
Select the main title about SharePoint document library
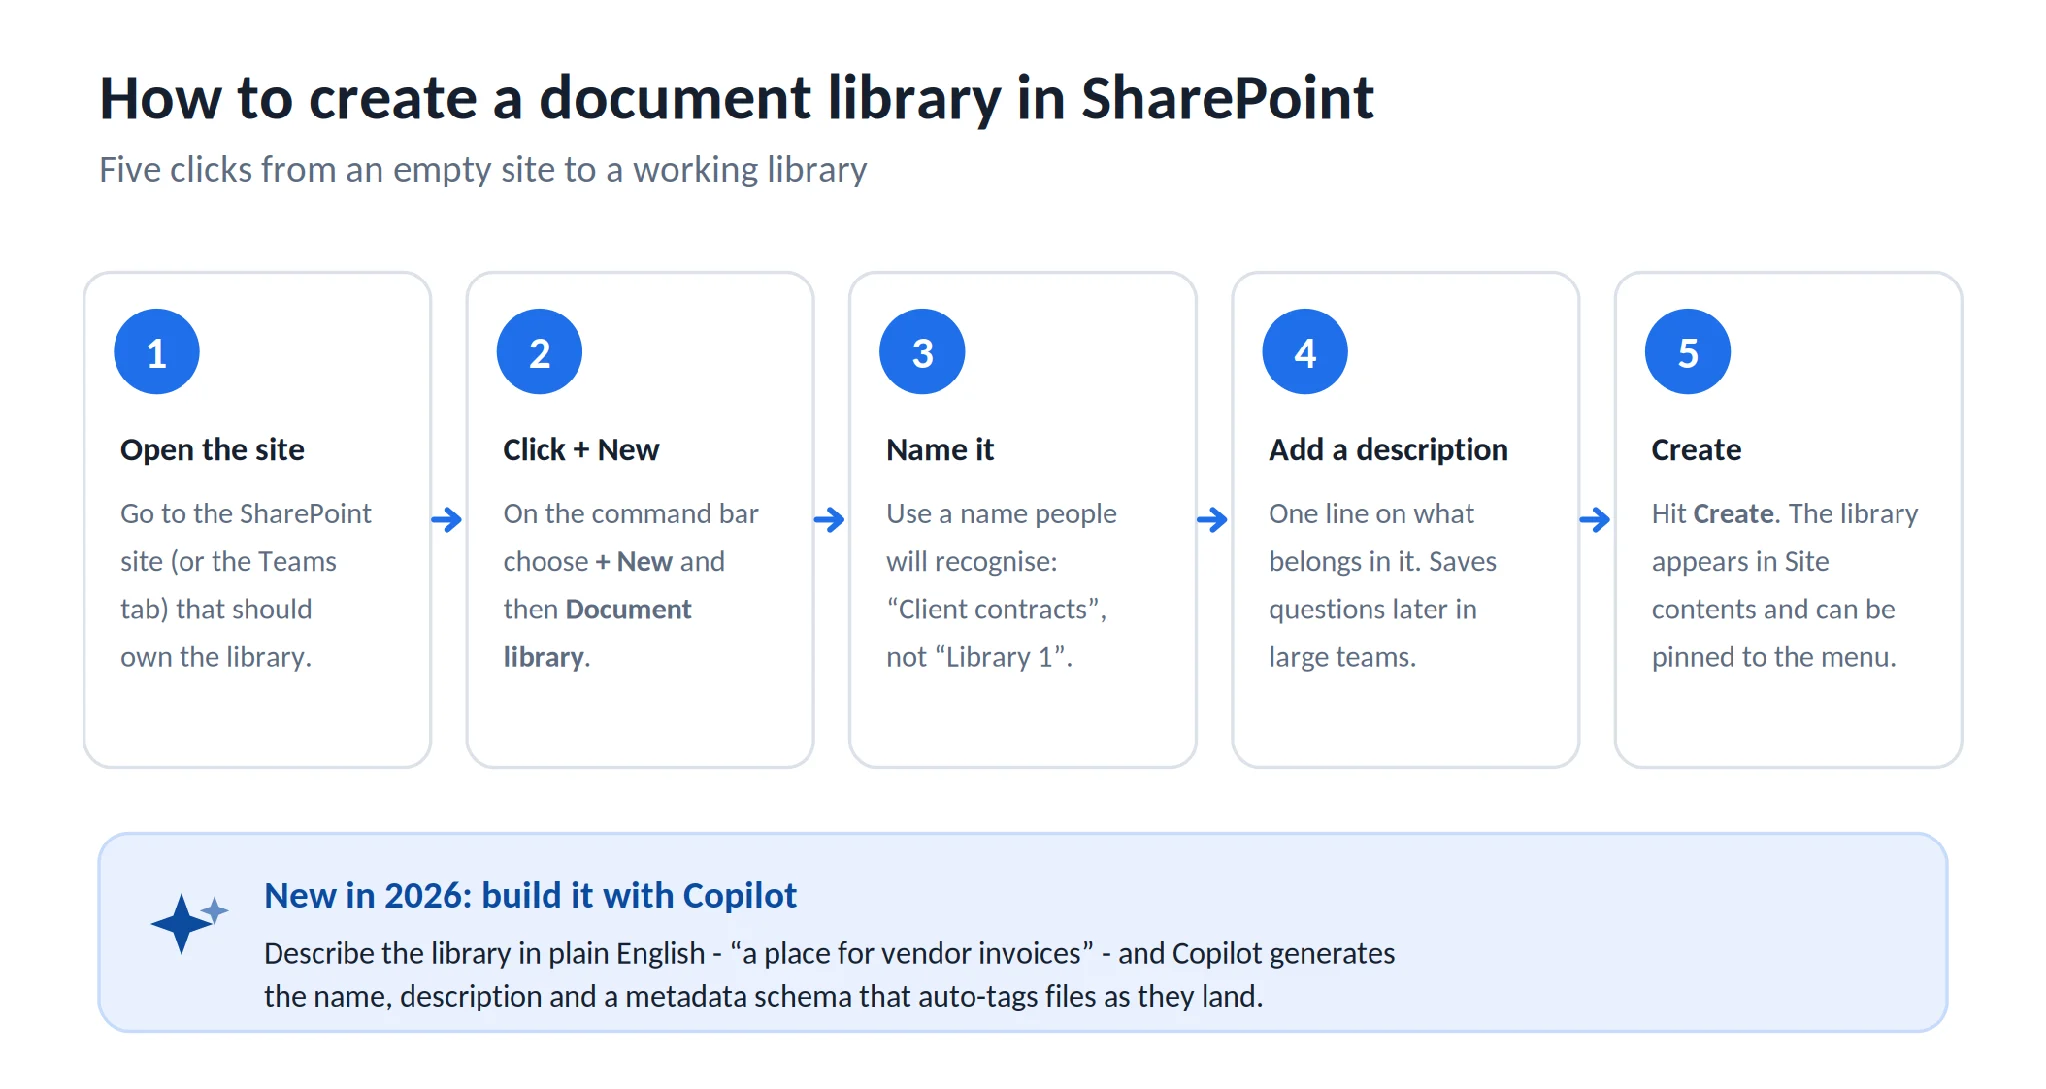pyautogui.click(x=736, y=98)
